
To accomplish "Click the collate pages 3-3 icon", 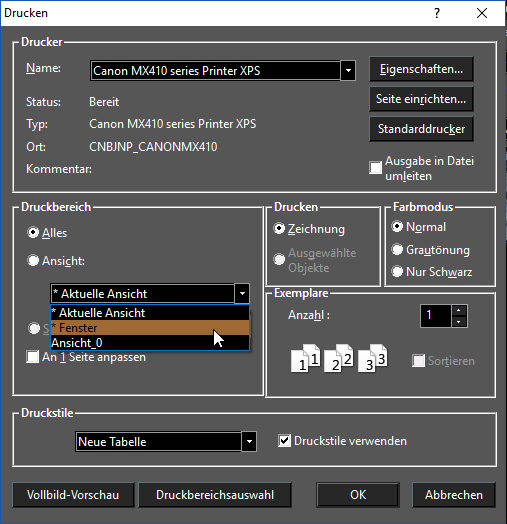I will click(373, 358).
